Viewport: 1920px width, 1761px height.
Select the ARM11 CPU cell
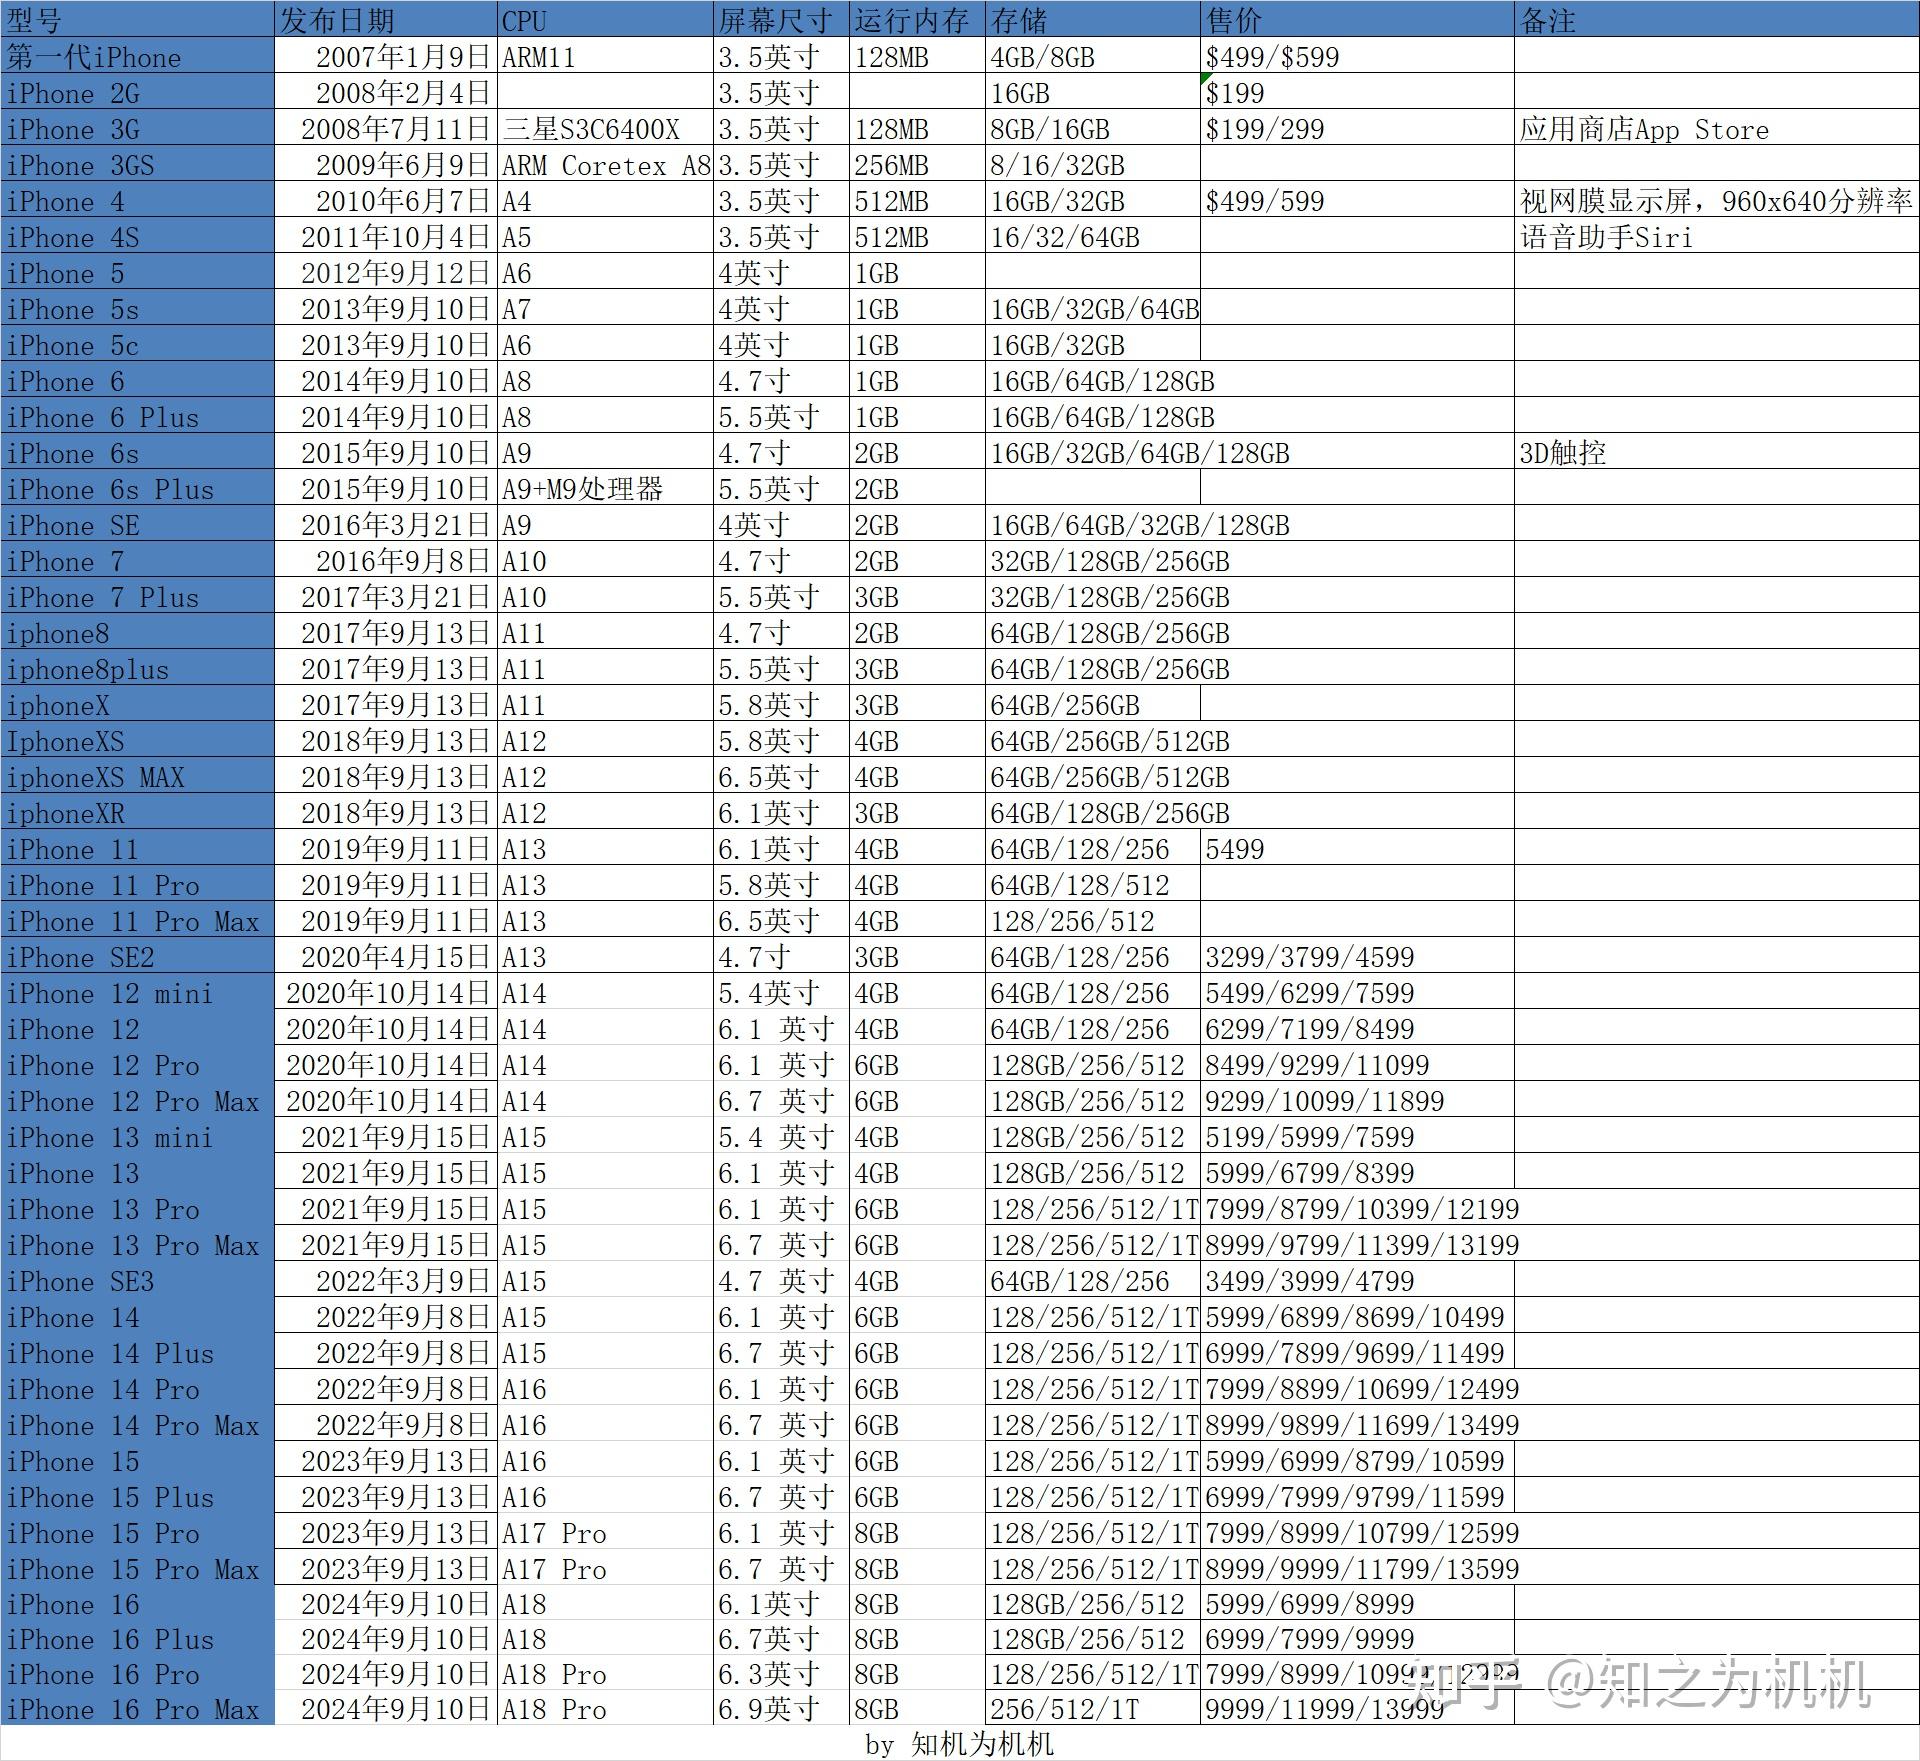coord(606,57)
